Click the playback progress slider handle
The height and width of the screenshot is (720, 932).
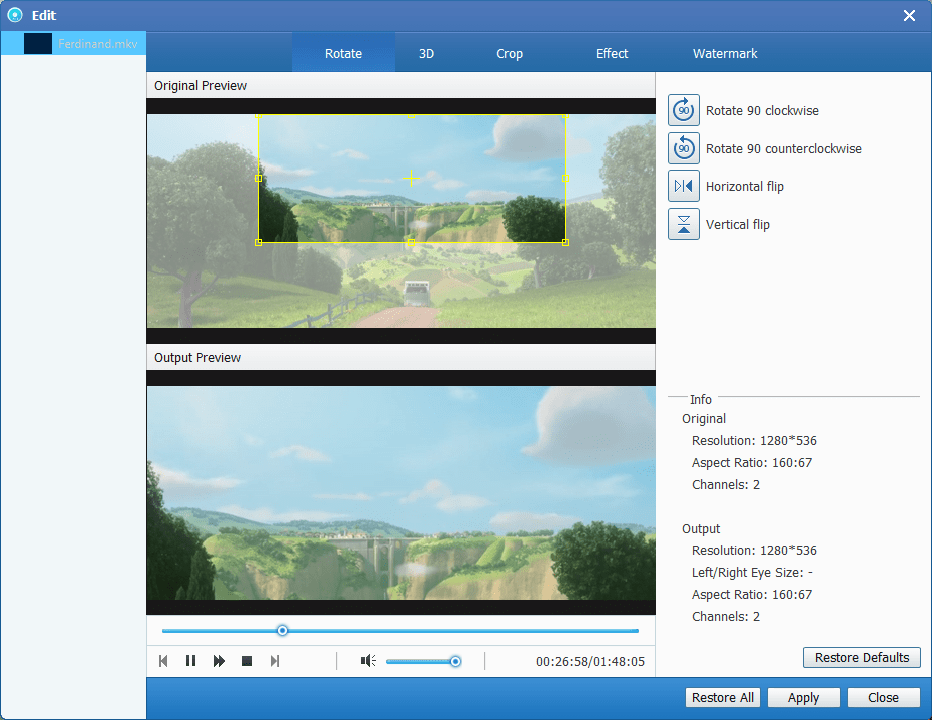(x=282, y=630)
